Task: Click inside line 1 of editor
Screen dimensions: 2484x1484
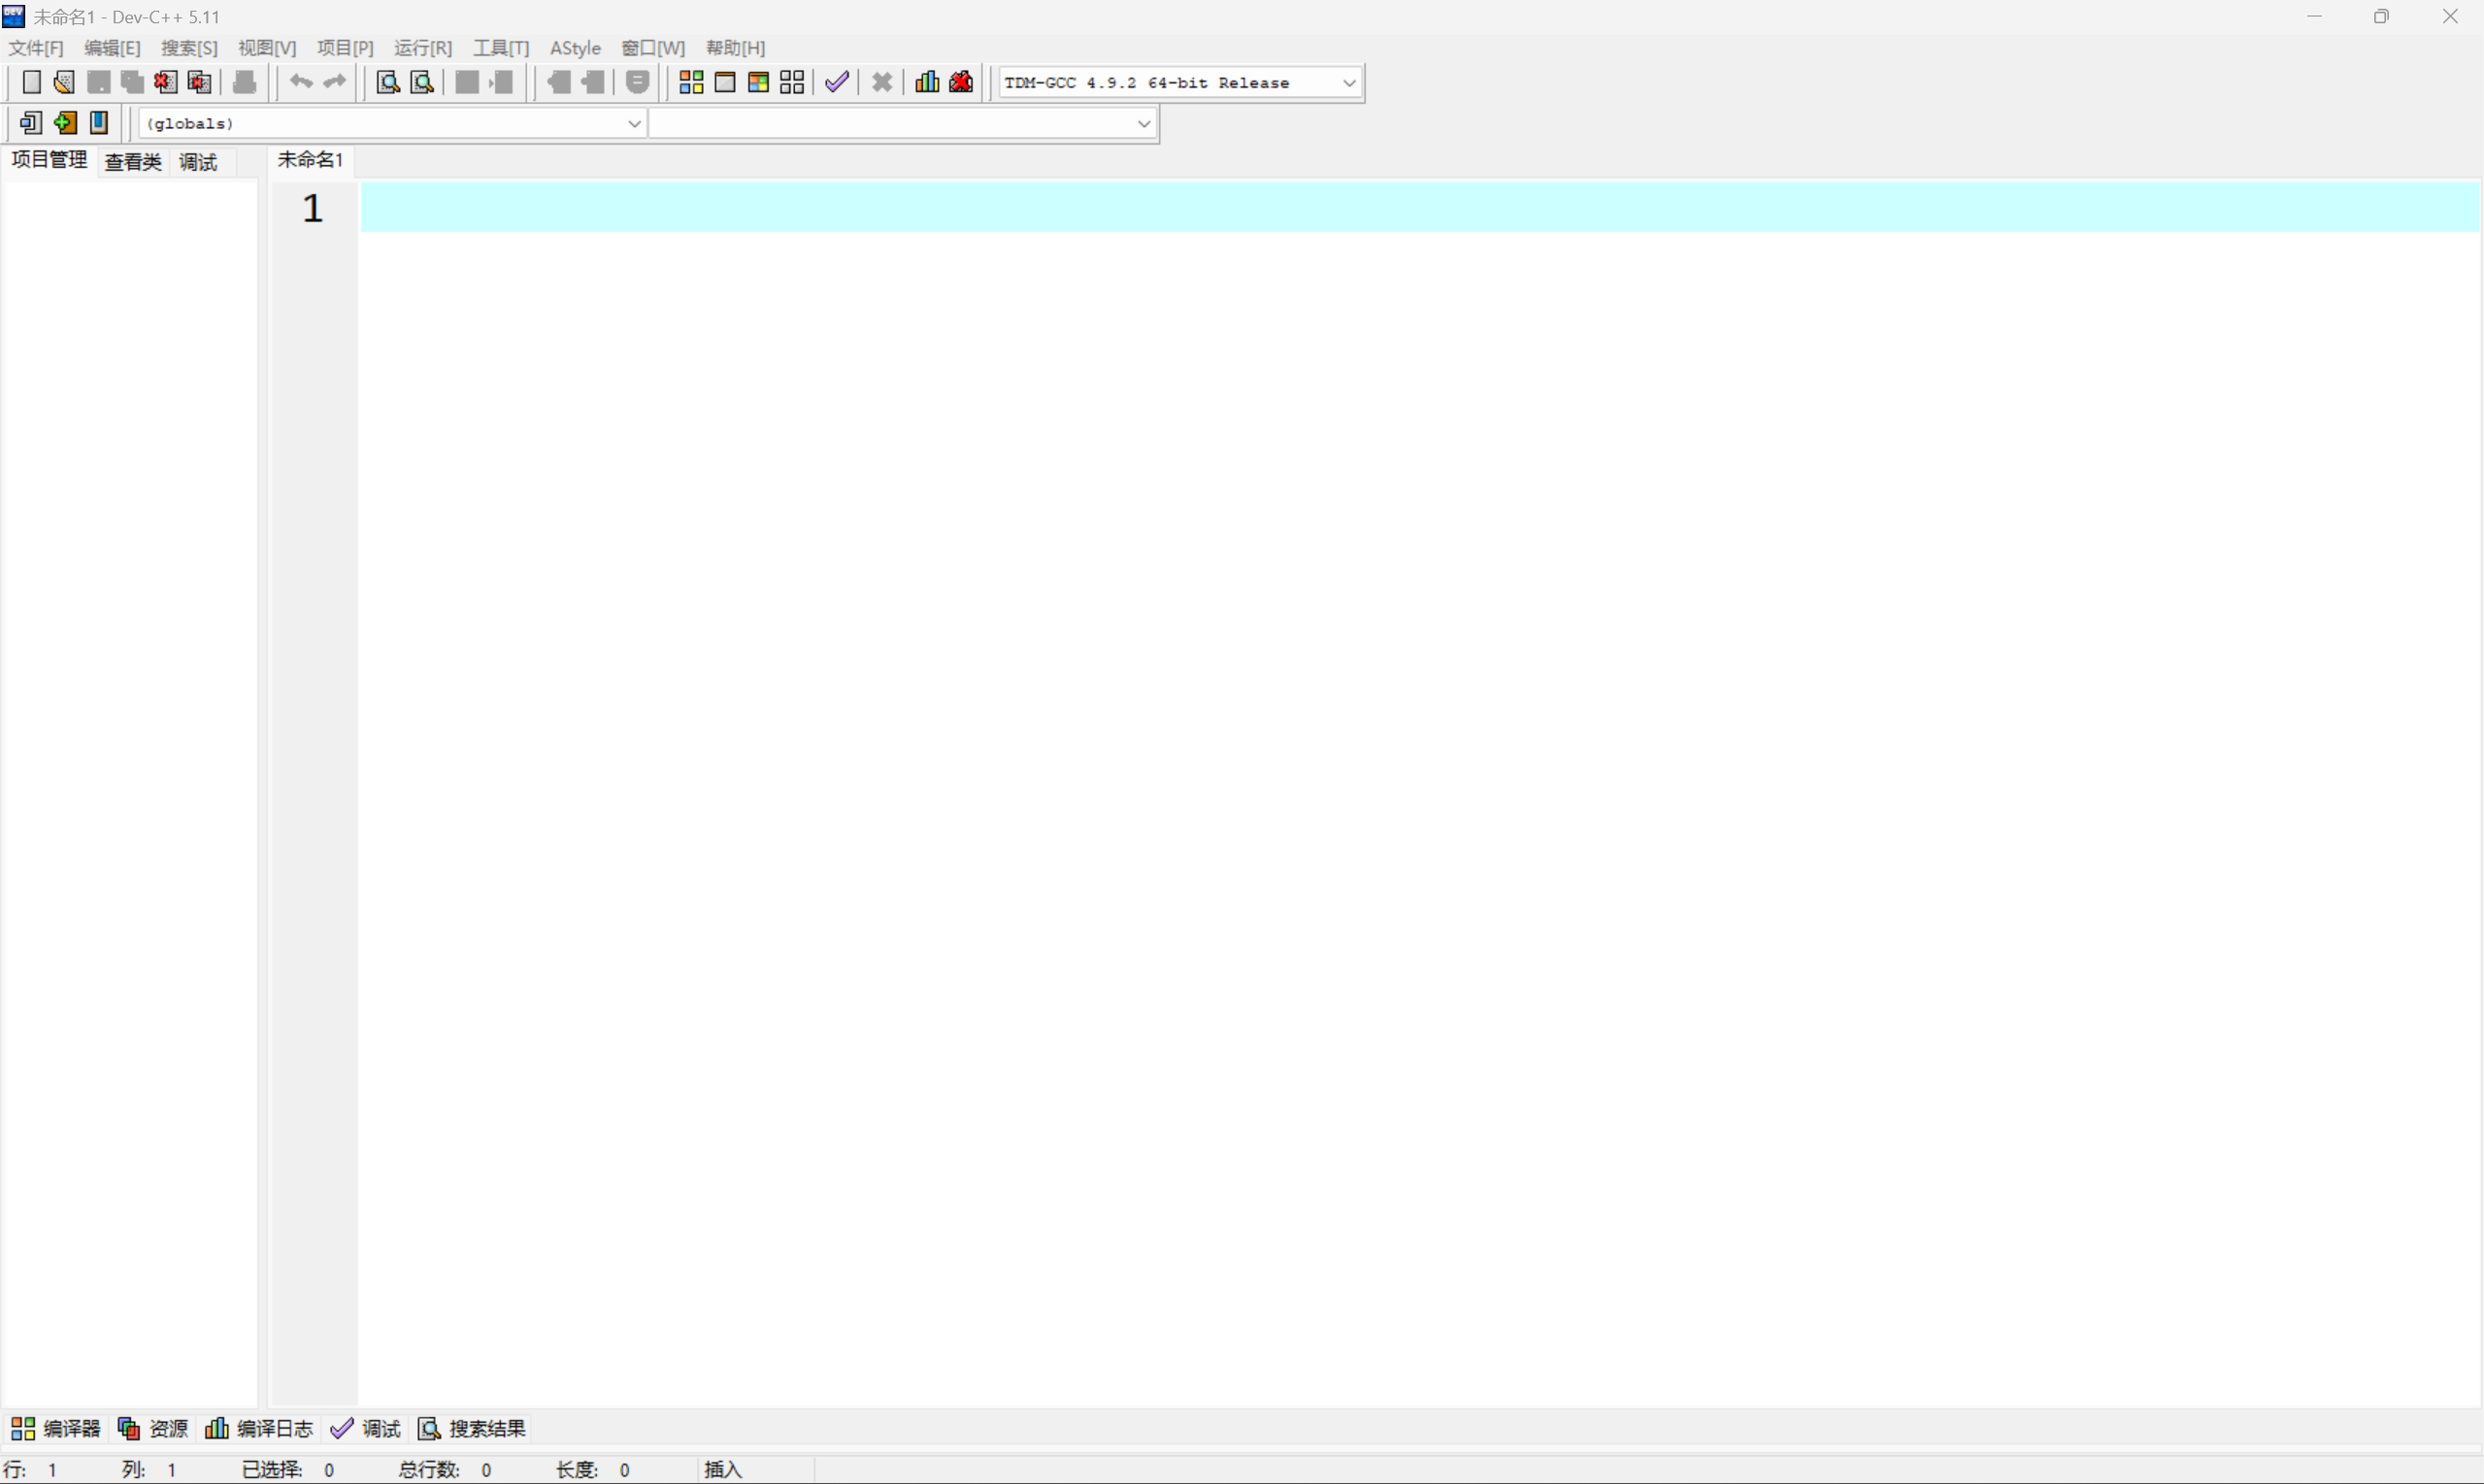Action: click(x=1400, y=207)
